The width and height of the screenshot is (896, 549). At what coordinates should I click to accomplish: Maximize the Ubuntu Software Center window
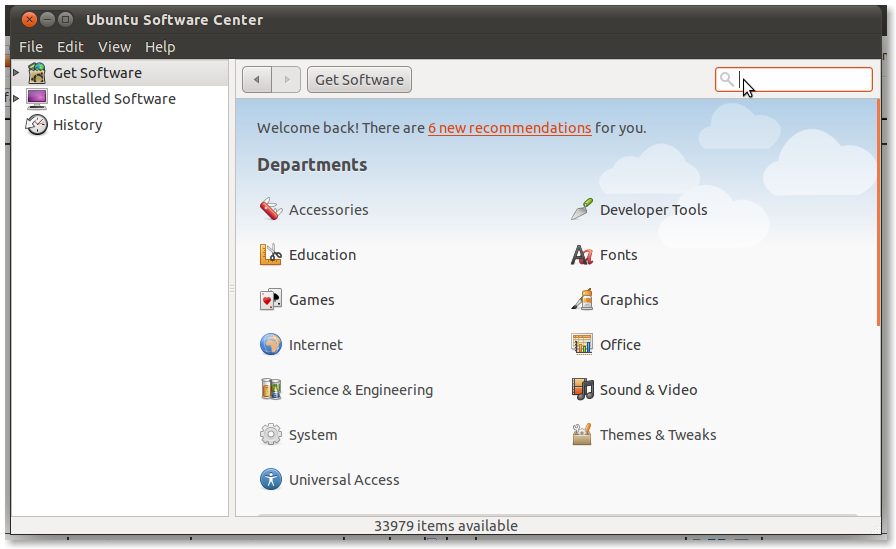[x=66, y=19]
